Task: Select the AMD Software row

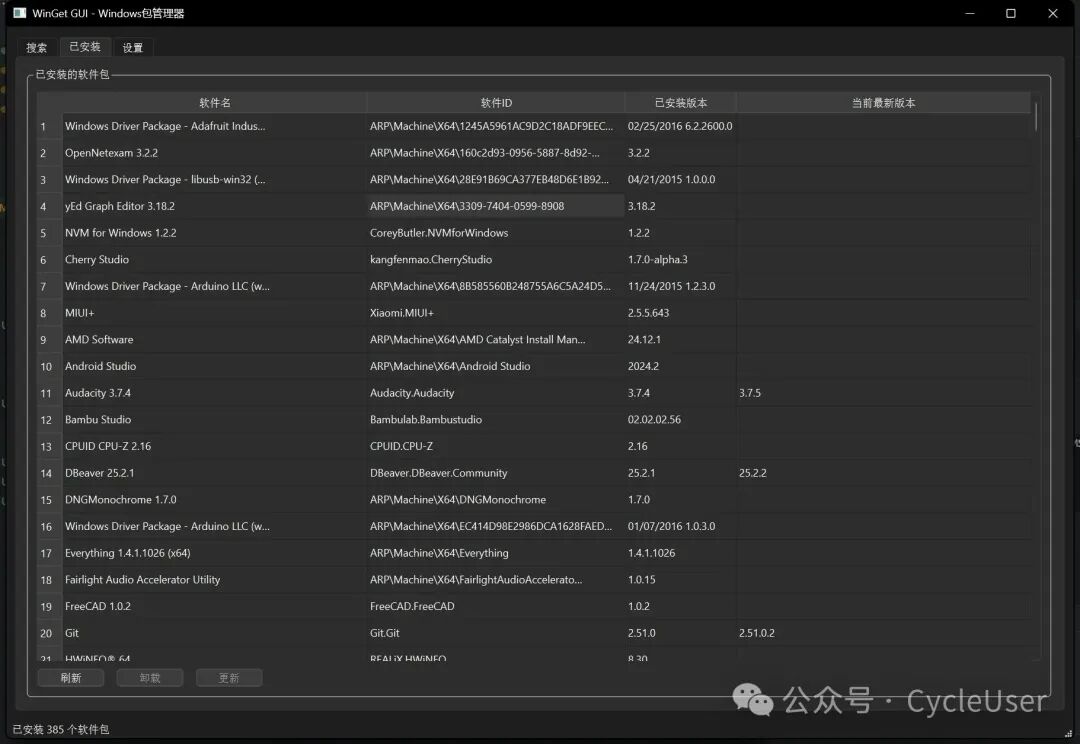Action: coord(534,340)
